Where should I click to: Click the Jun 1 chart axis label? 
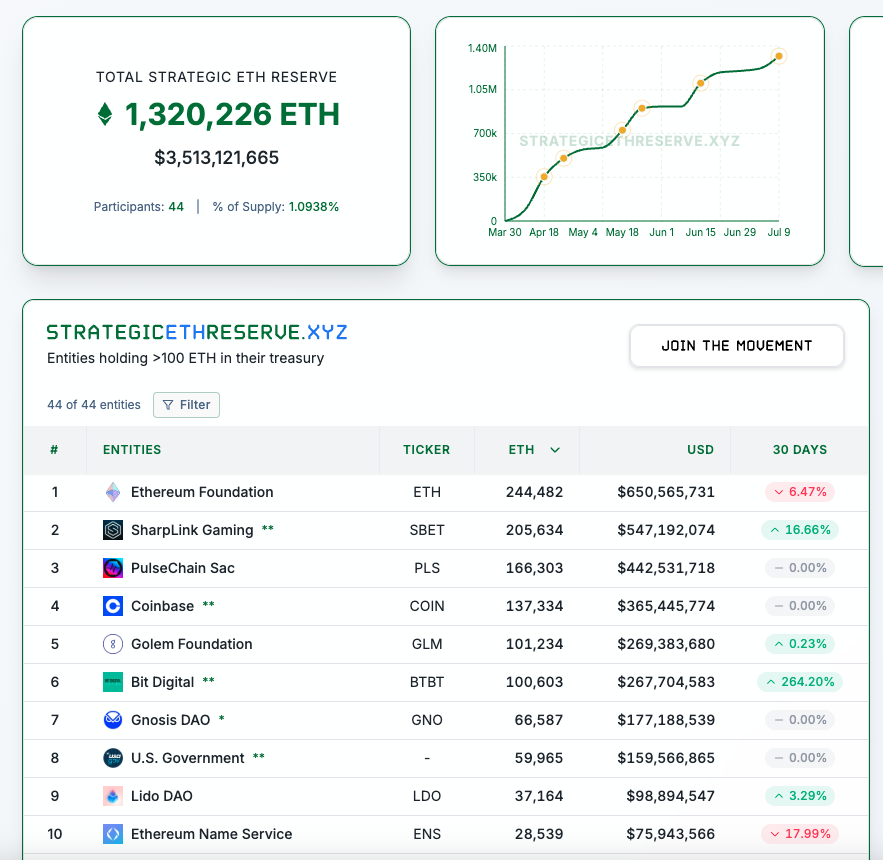(x=662, y=232)
